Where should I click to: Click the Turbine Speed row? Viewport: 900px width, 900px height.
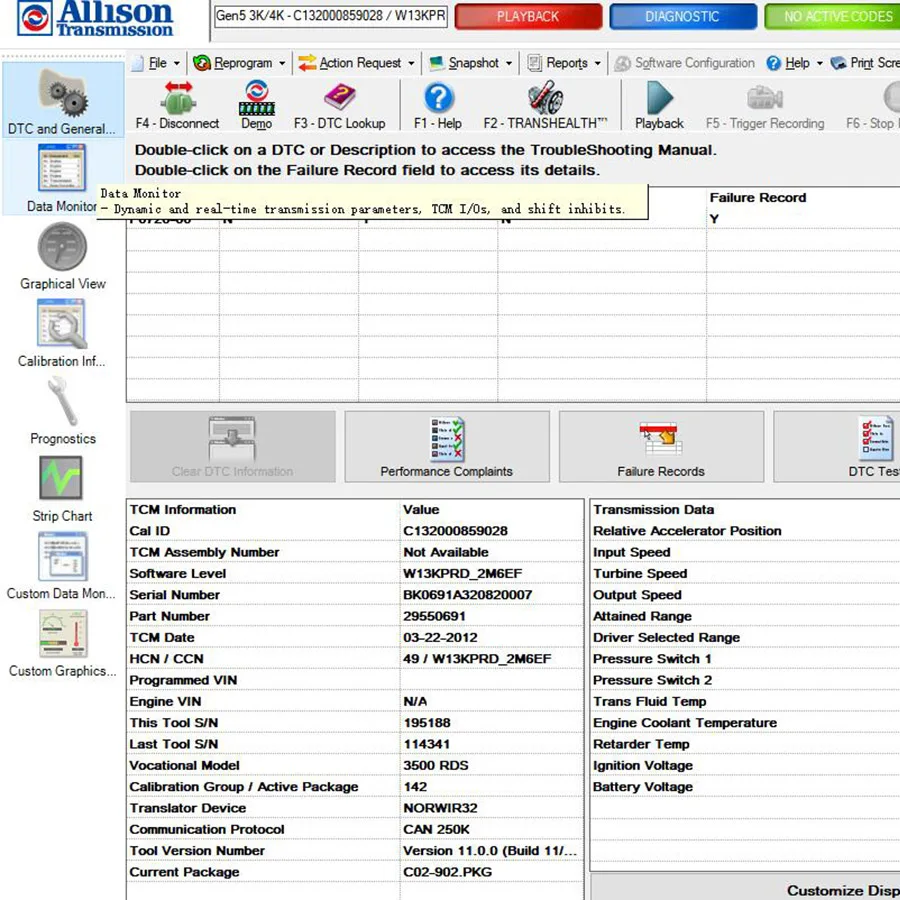[746, 573]
